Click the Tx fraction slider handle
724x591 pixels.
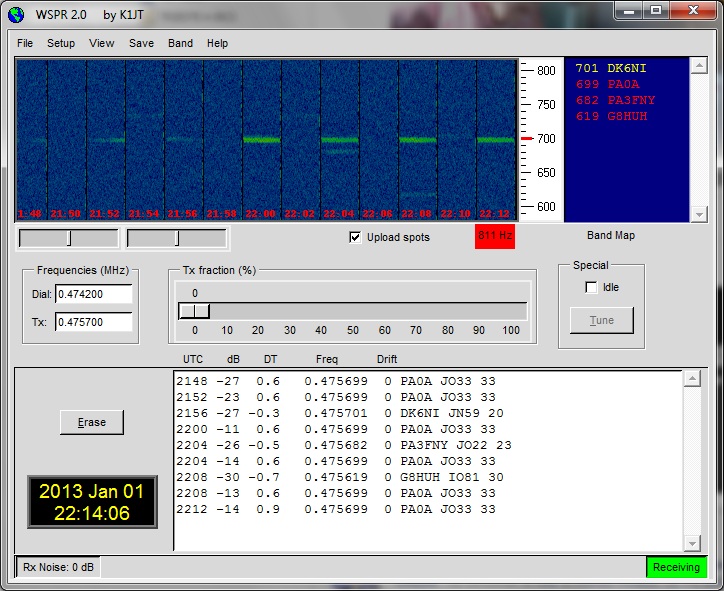pyautogui.click(x=194, y=311)
